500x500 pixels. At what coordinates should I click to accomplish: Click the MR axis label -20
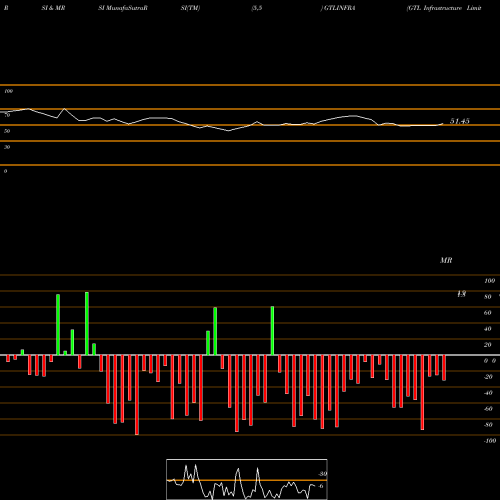(488, 377)
